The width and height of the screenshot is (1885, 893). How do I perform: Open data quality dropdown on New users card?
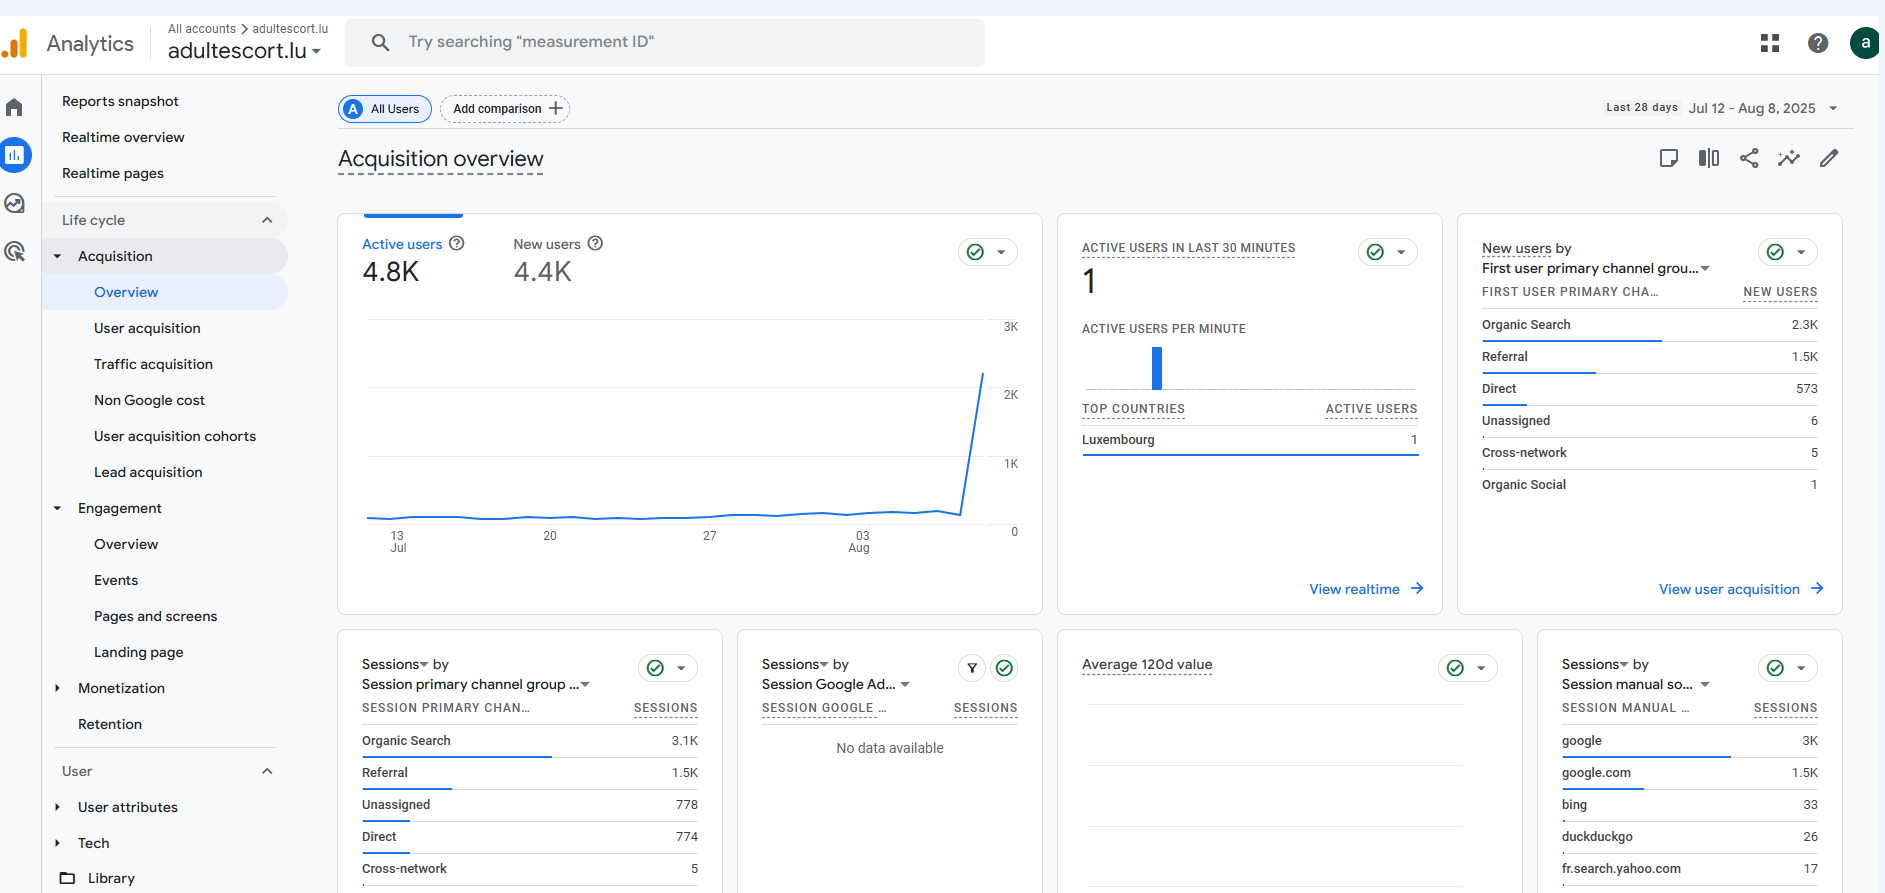[x=1788, y=252]
